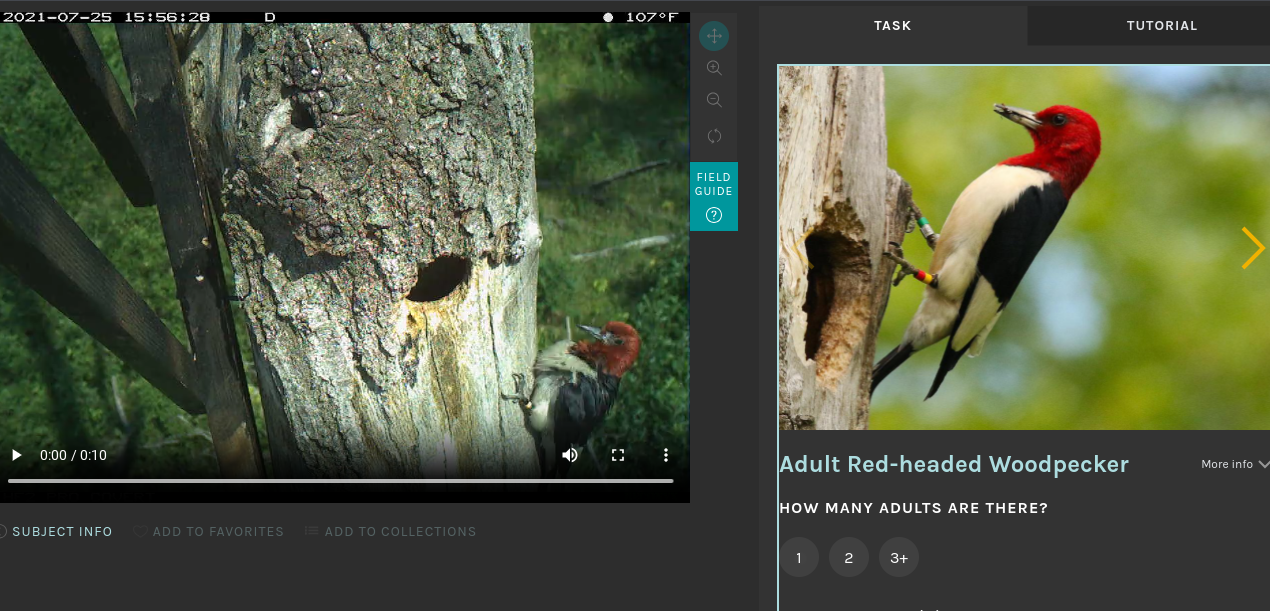Zoom out of the video subject

pos(714,100)
